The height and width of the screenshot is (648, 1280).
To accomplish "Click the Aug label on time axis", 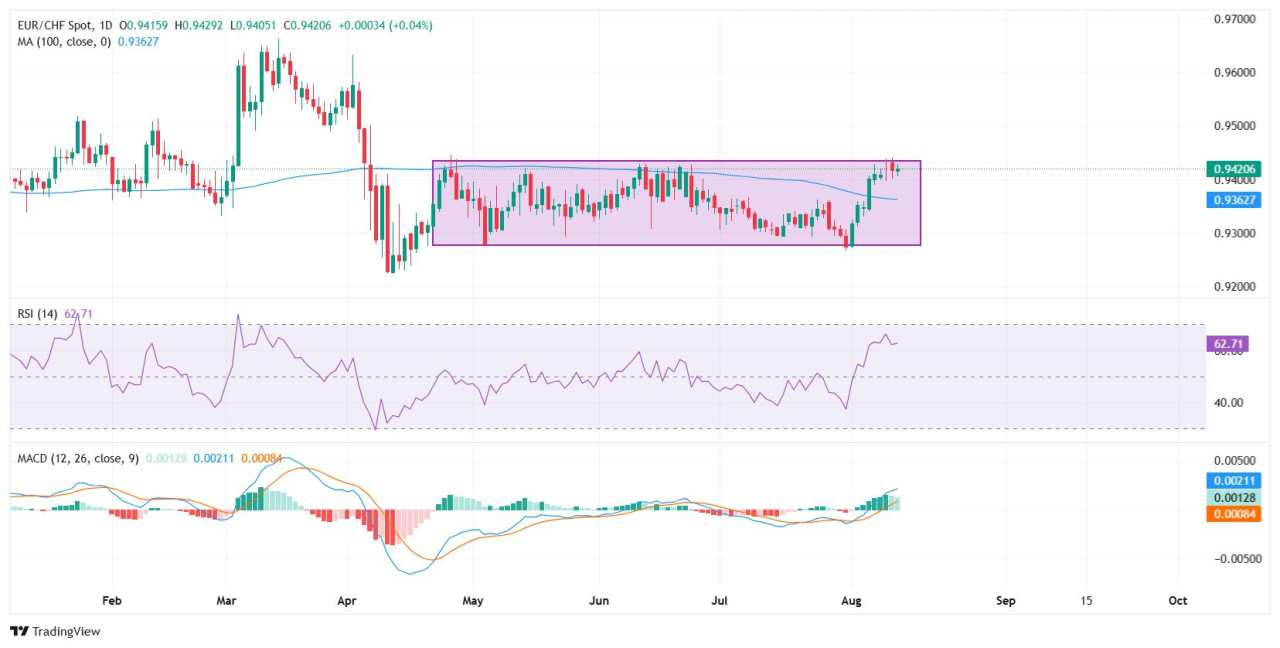I will tap(851, 600).
